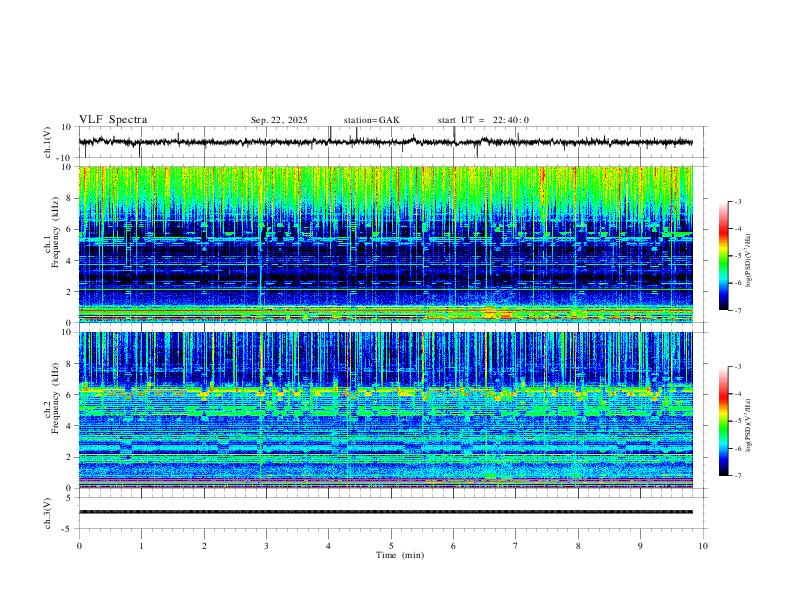Select the "start UT = 22:40:0" text
The width and height of the screenshot is (792, 612).
[483, 120]
